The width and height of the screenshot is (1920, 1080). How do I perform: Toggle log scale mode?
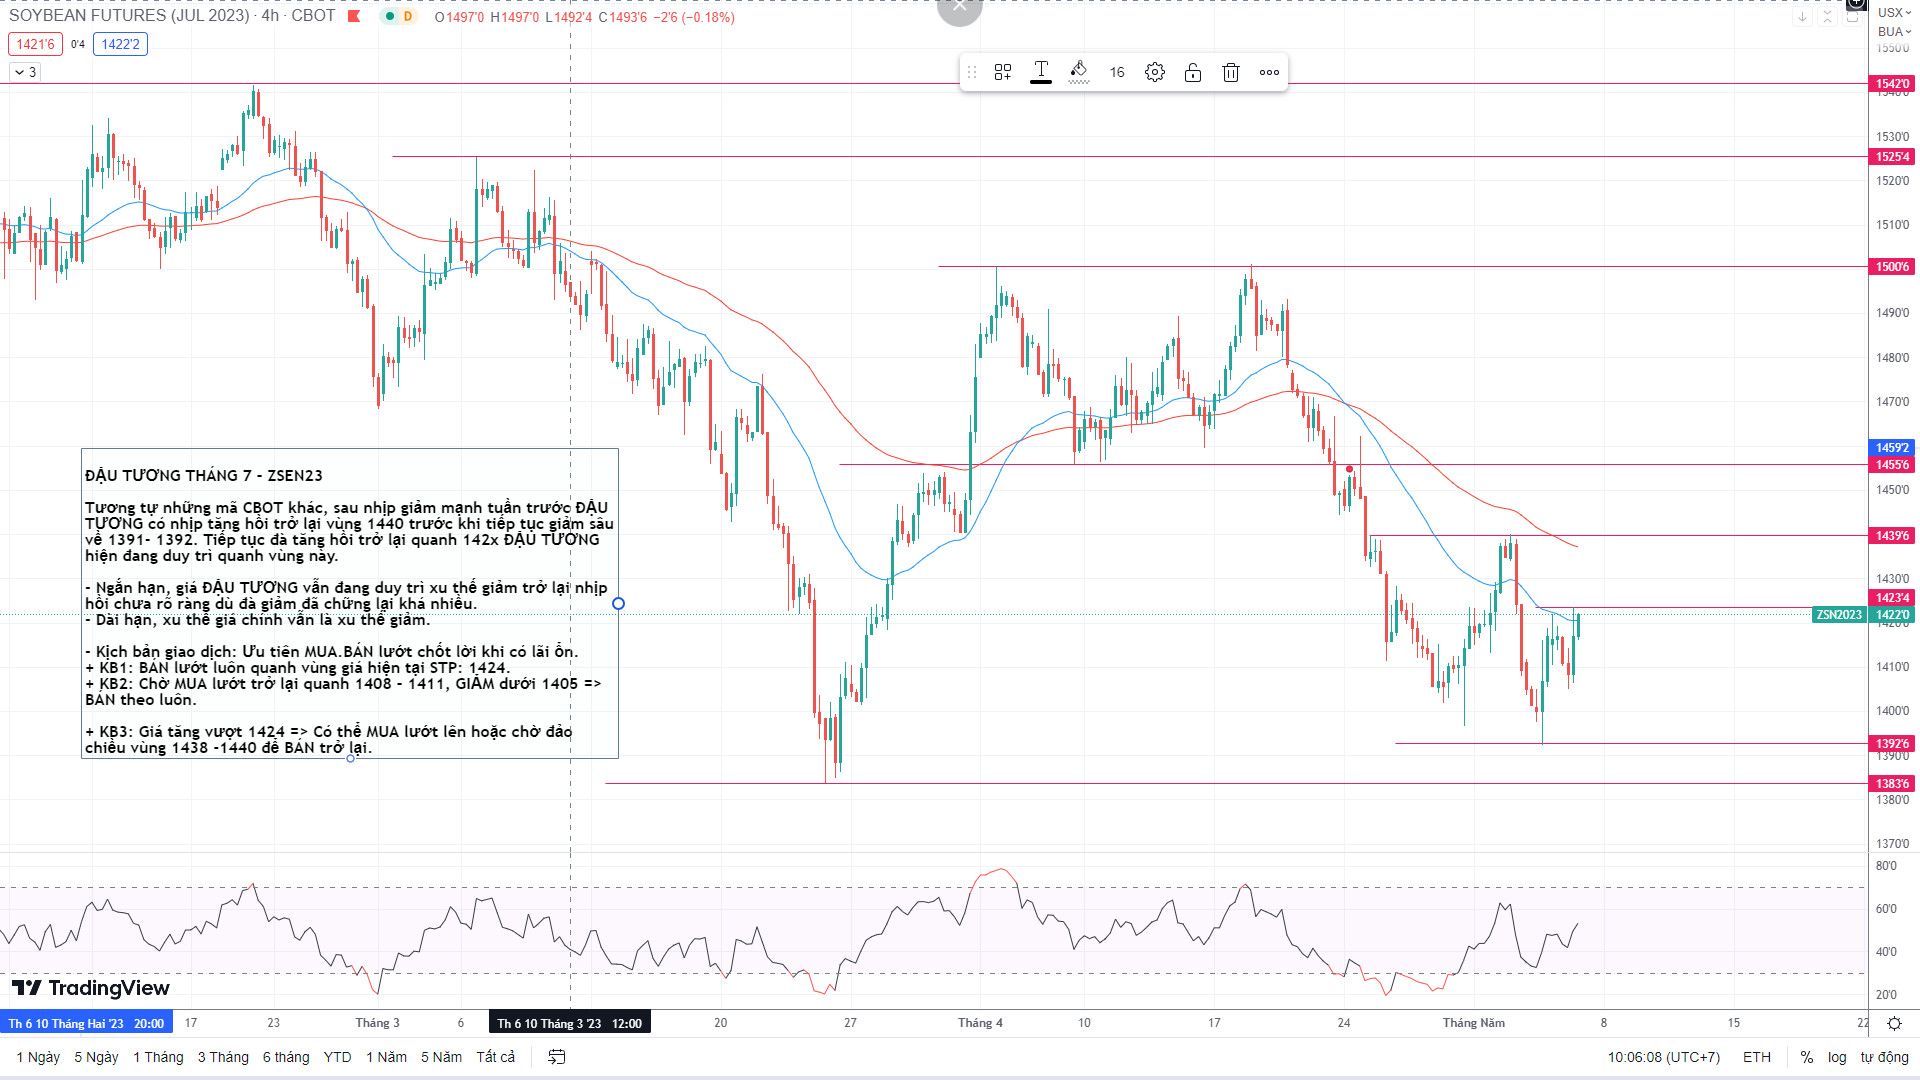click(1837, 1057)
